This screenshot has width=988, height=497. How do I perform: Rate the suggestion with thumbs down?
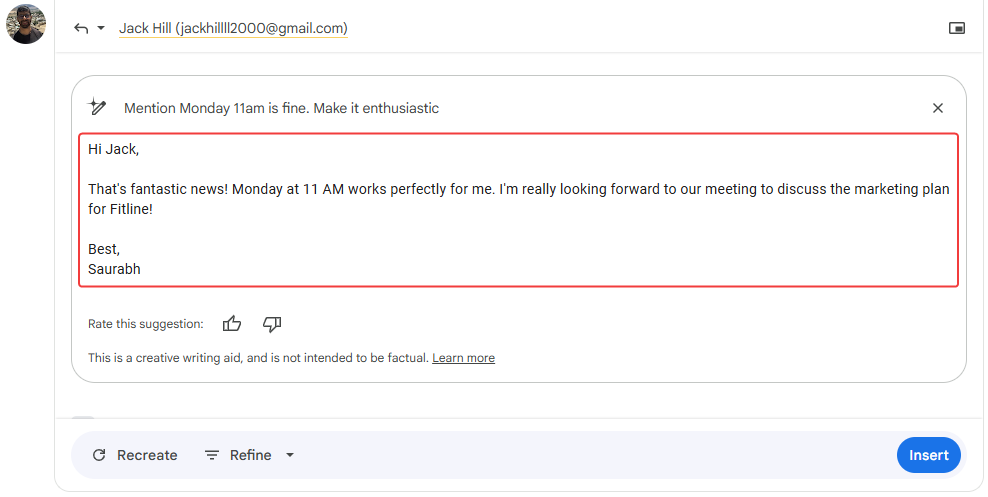pyautogui.click(x=272, y=324)
